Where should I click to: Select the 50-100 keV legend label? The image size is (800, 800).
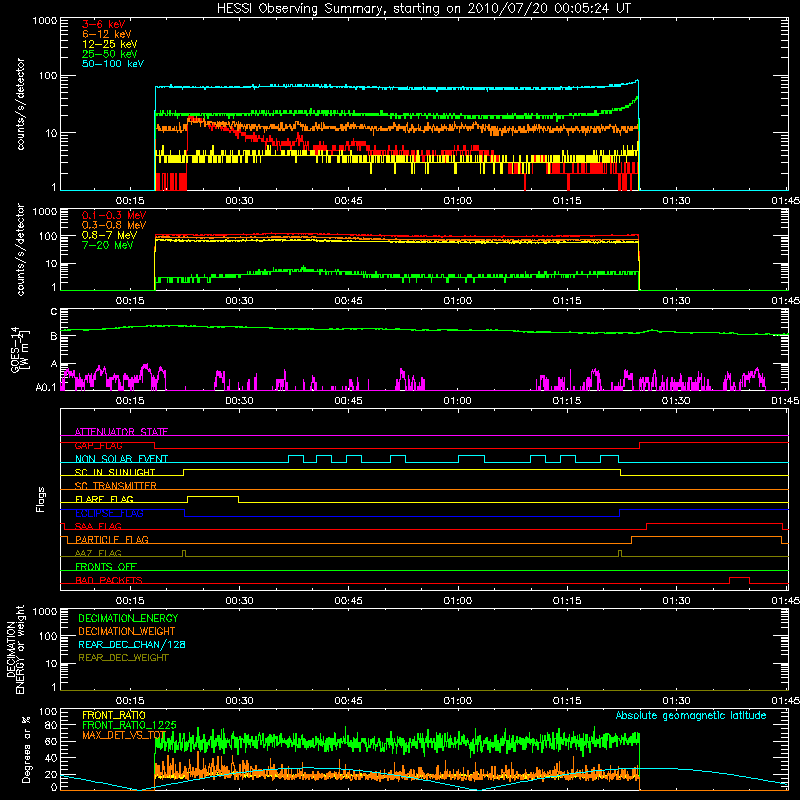coord(113,64)
